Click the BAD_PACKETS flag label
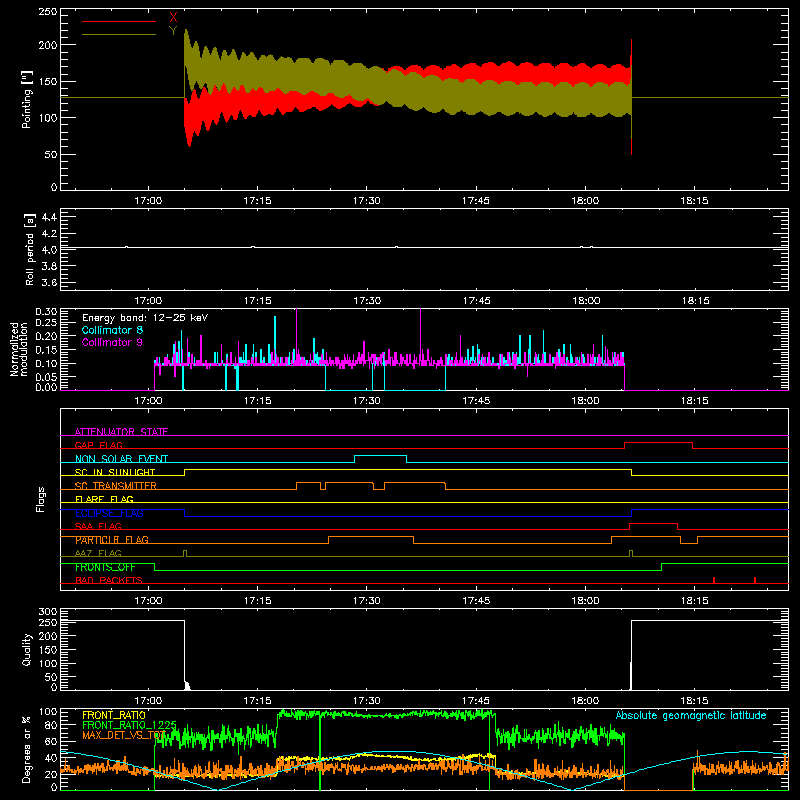Image resolution: width=800 pixels, height=800 pixels. pyautogui.click(x=109, y=580)
